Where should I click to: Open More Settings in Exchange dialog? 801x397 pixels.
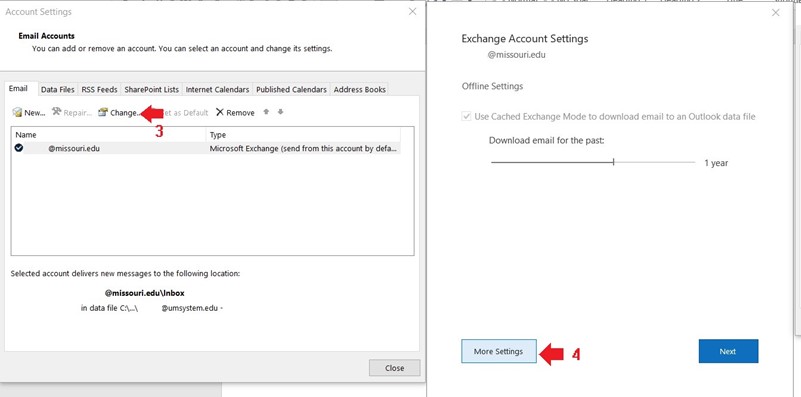(499, 352)
